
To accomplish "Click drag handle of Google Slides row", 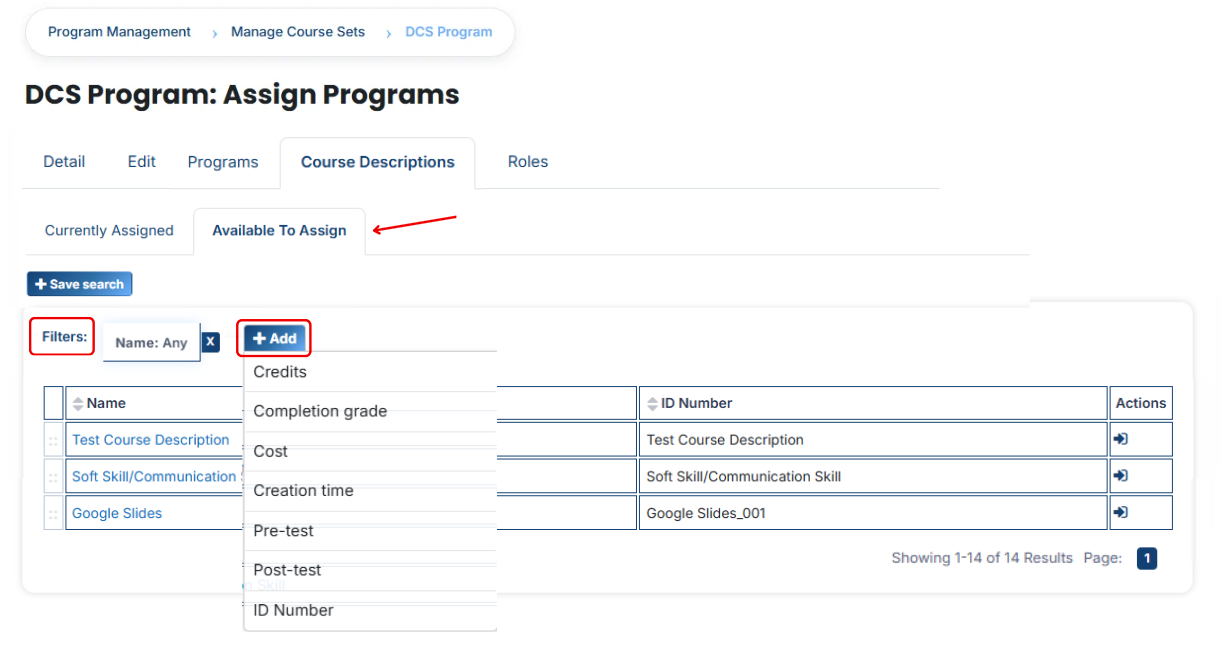I will (53, 514).
